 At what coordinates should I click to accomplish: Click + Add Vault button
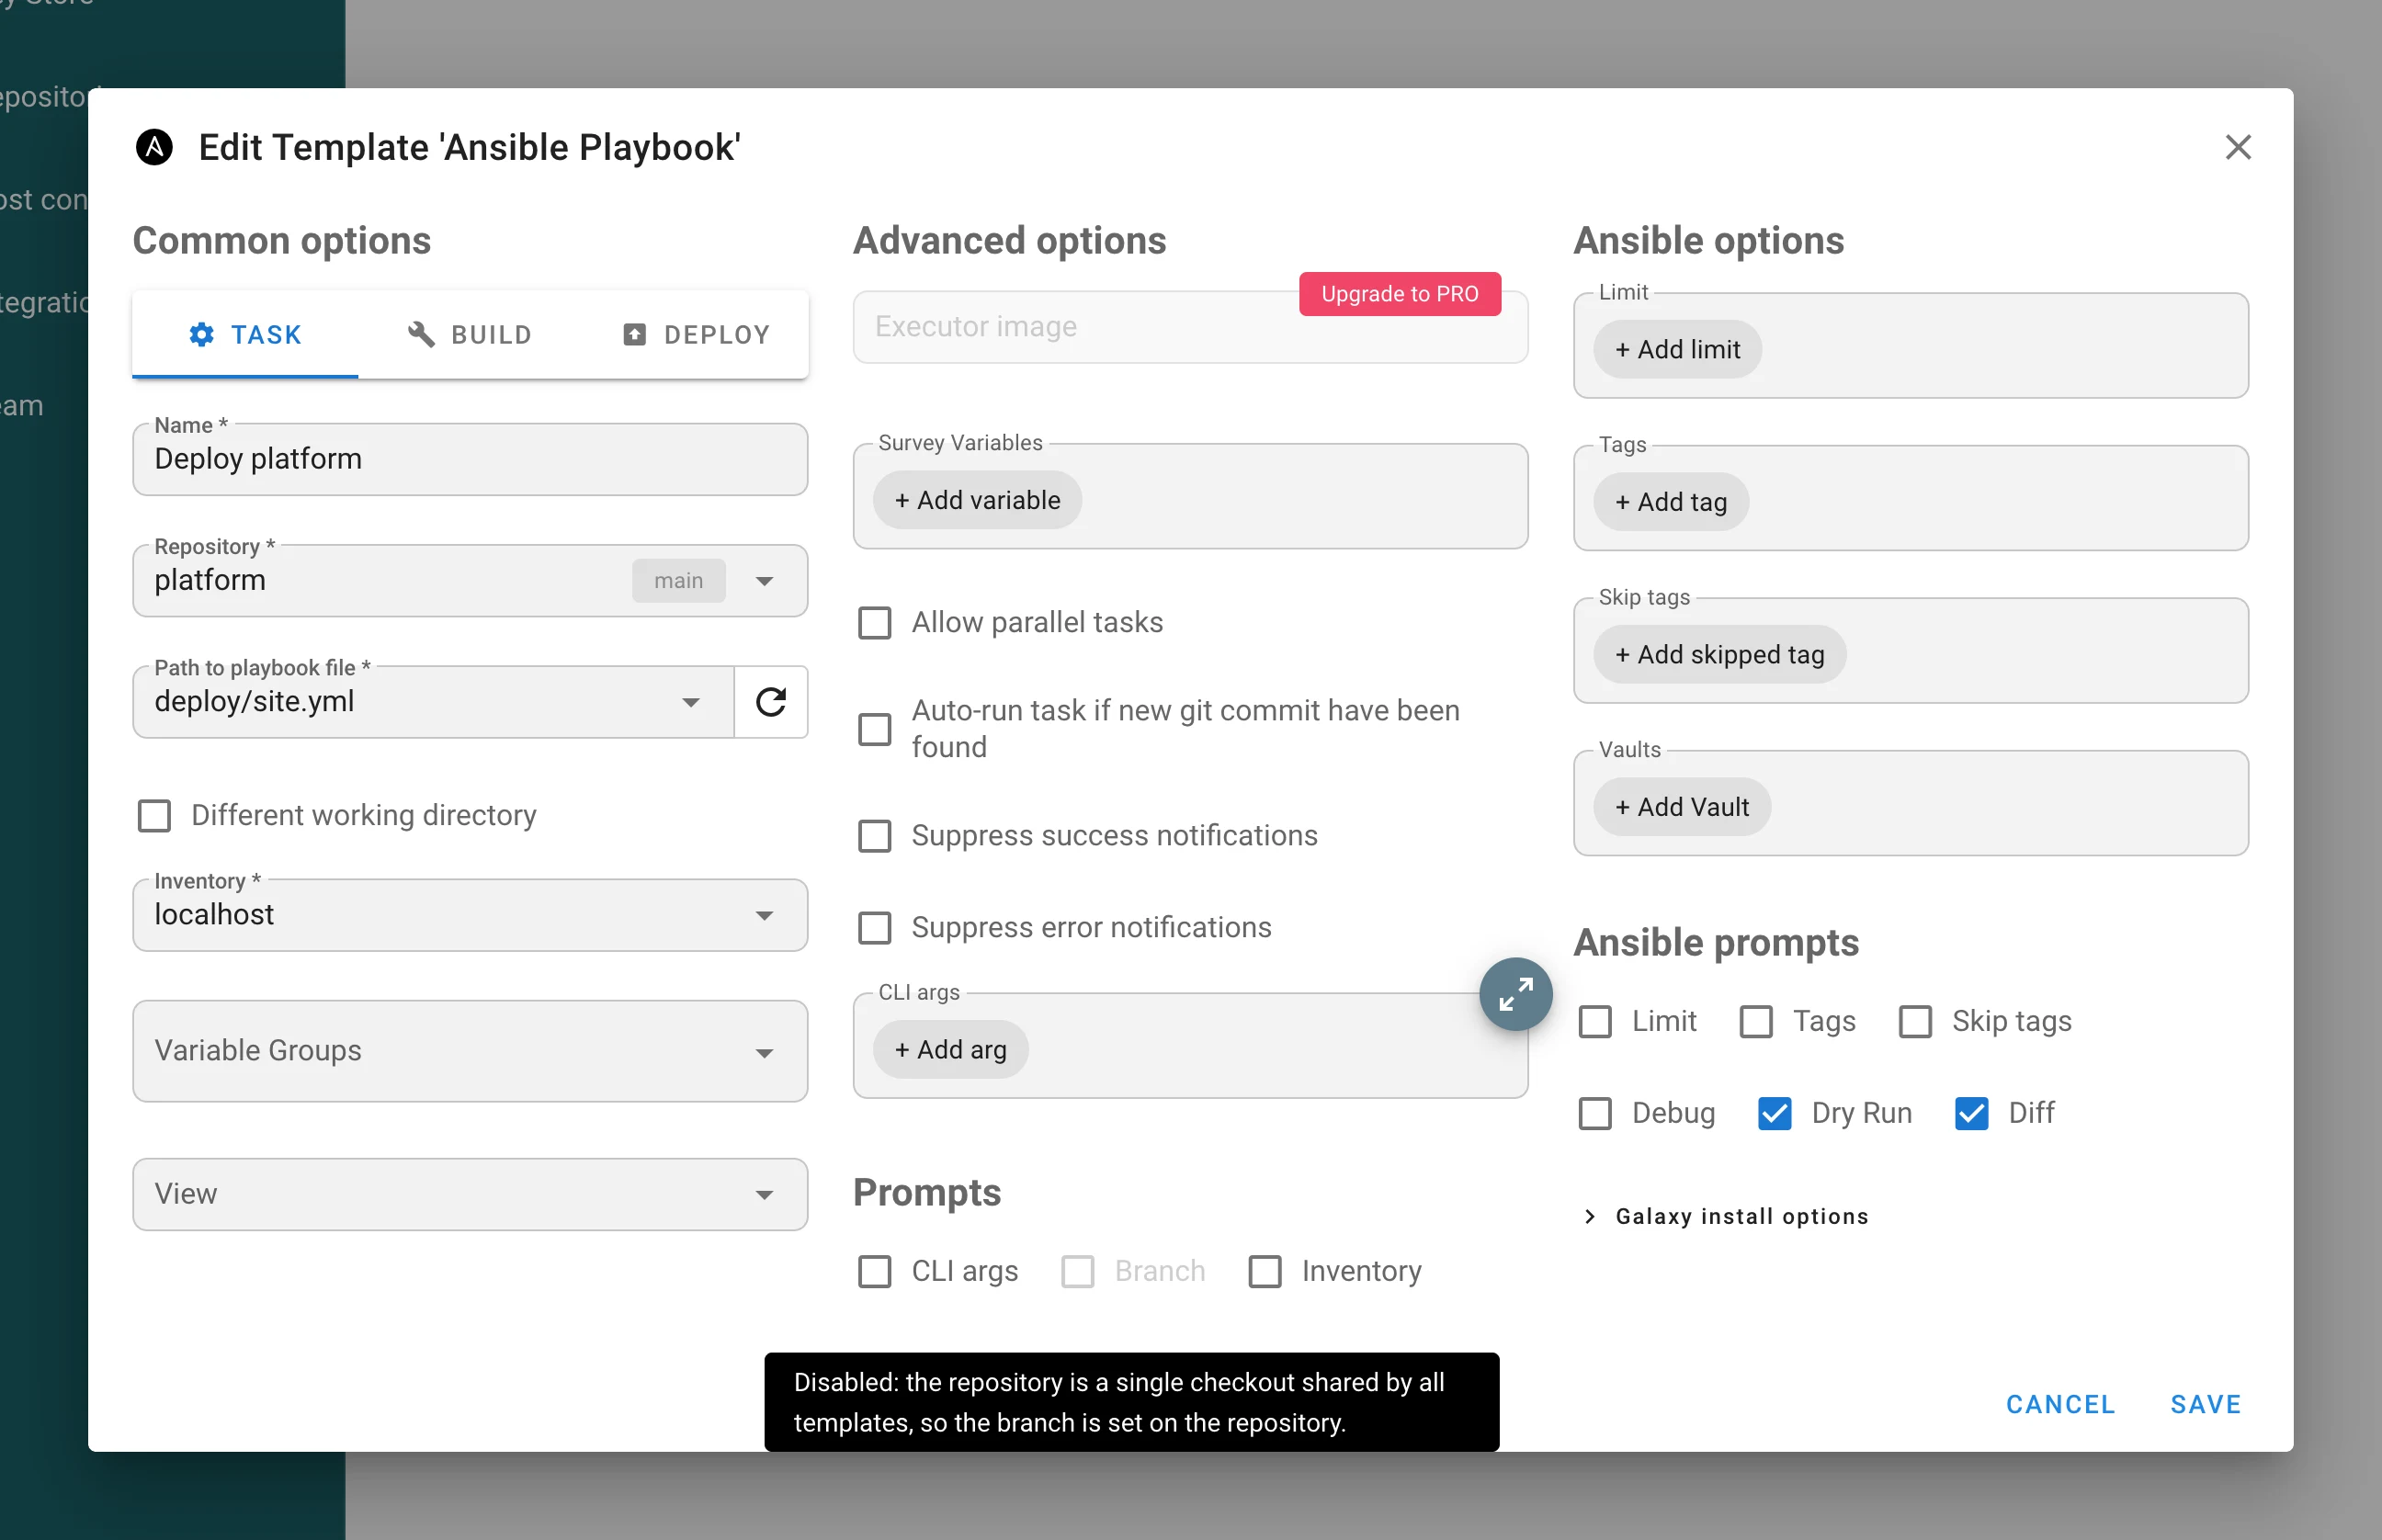1682,807
